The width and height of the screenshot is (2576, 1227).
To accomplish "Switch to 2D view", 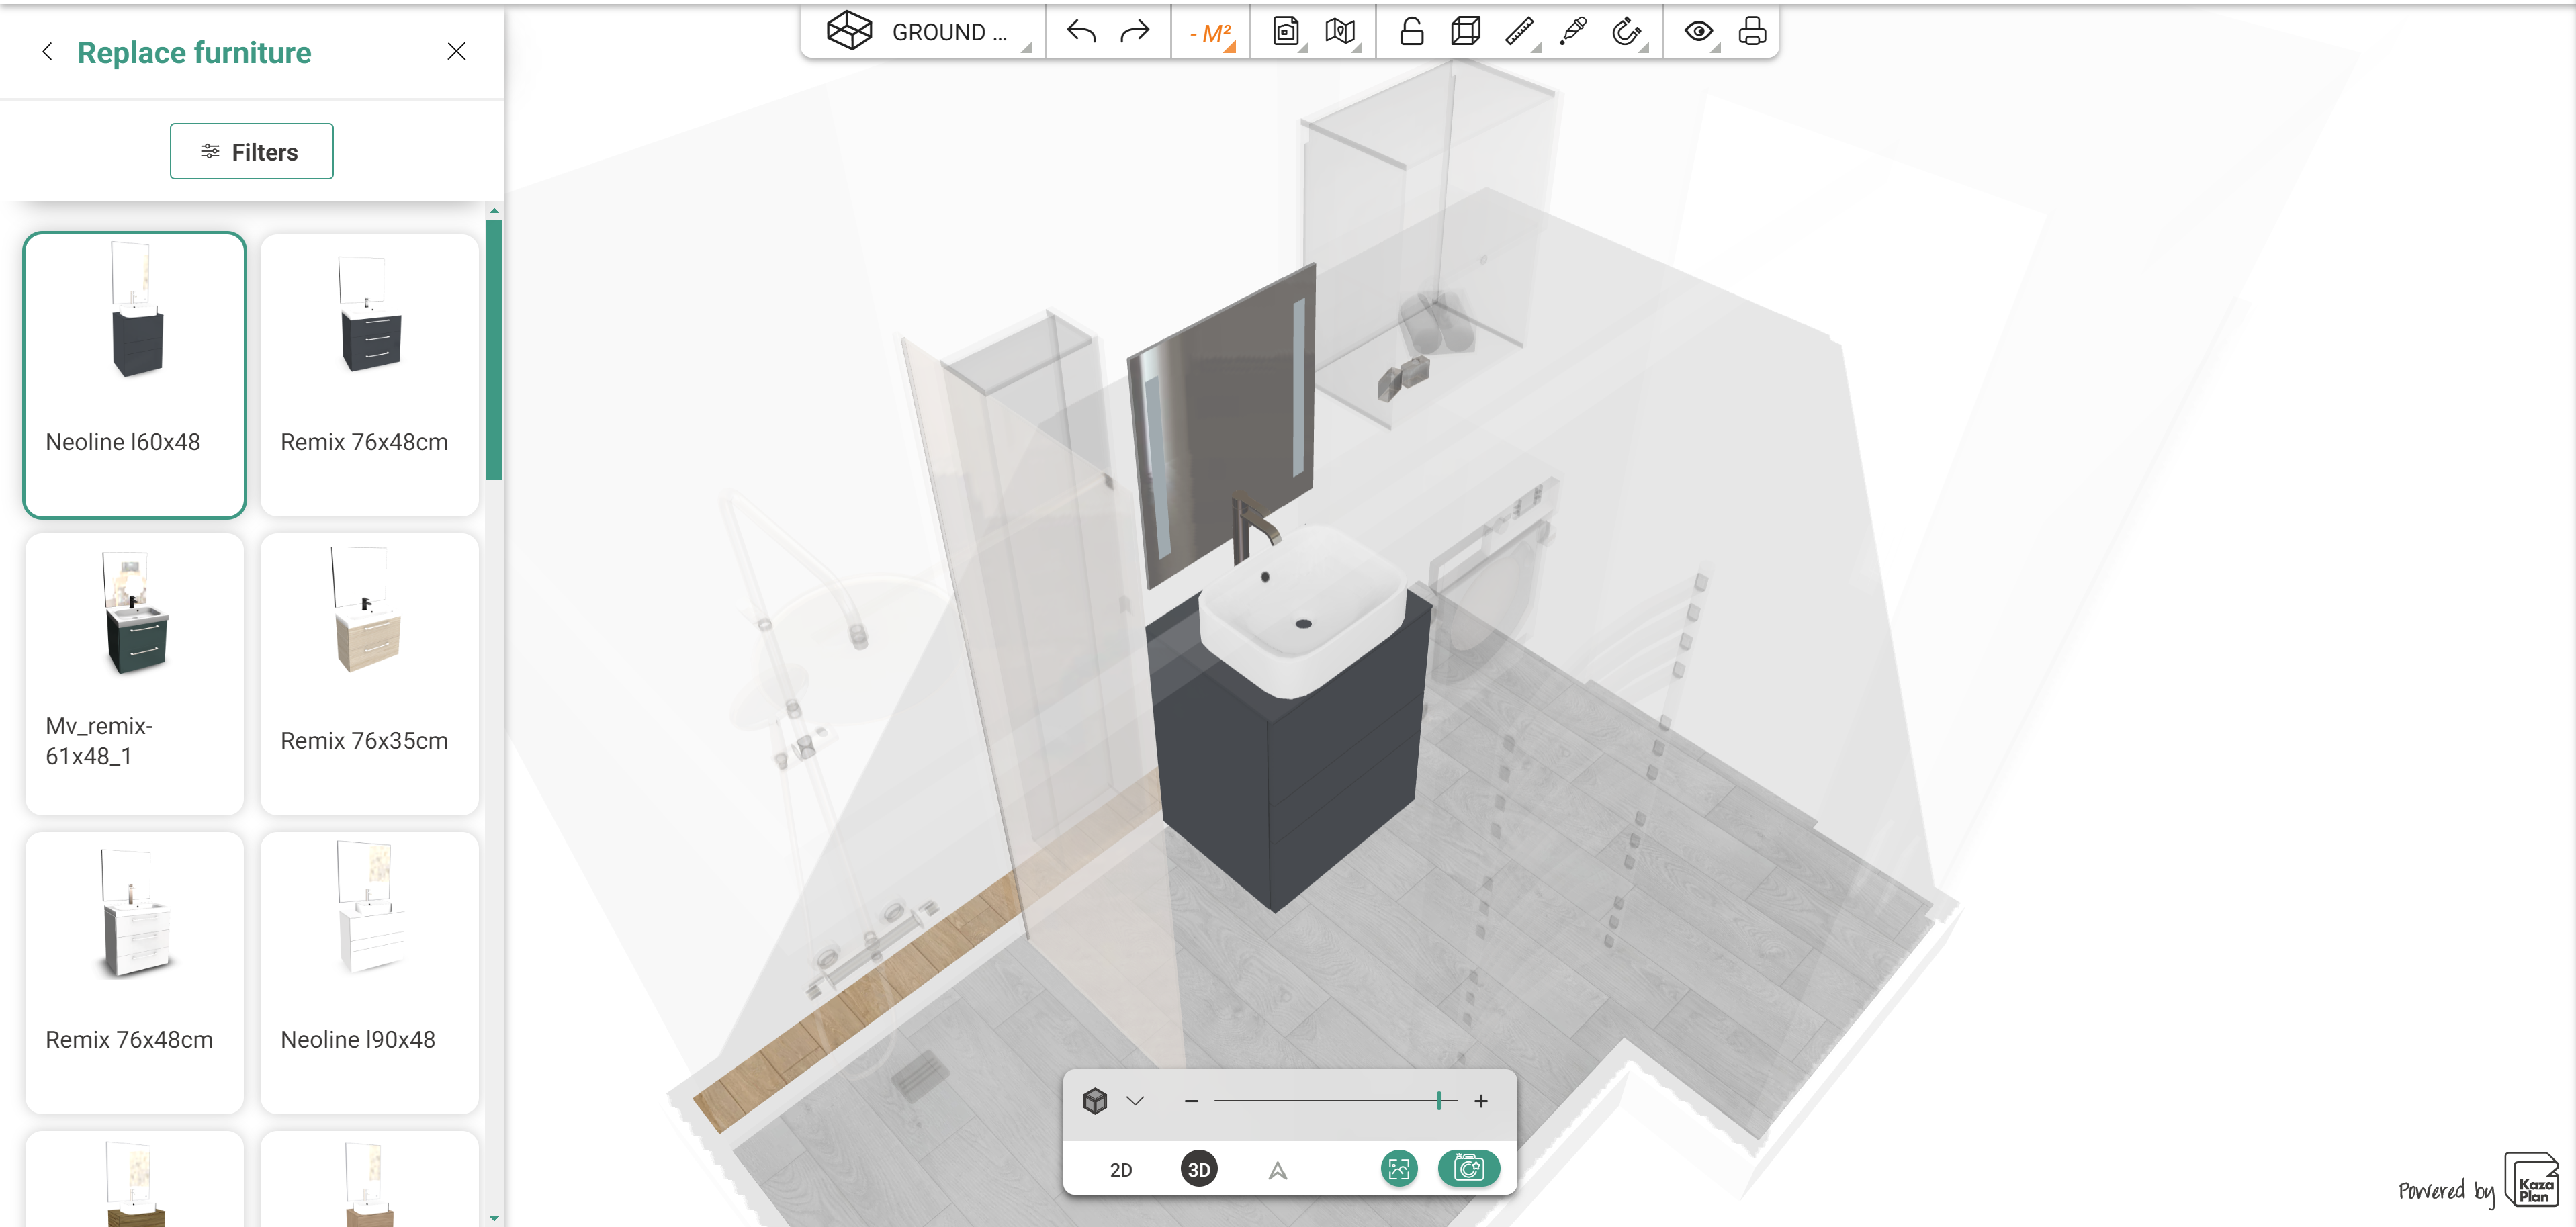I will (1121, 1169).
